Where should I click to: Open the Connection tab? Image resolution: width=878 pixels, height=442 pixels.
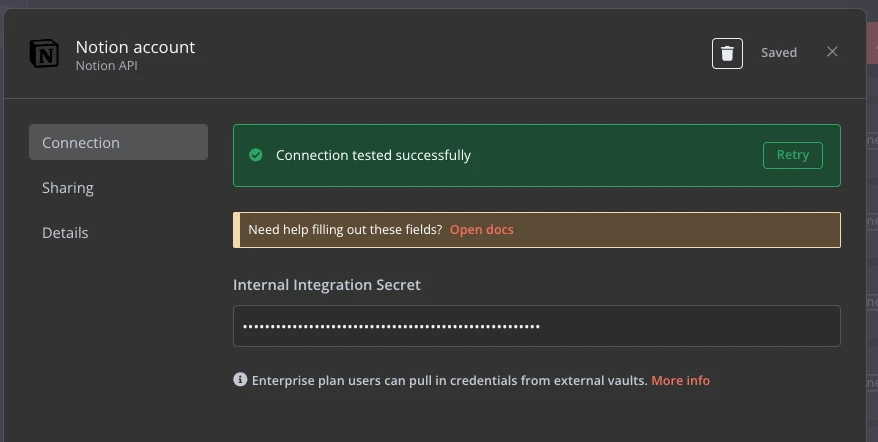pos(118,143)
